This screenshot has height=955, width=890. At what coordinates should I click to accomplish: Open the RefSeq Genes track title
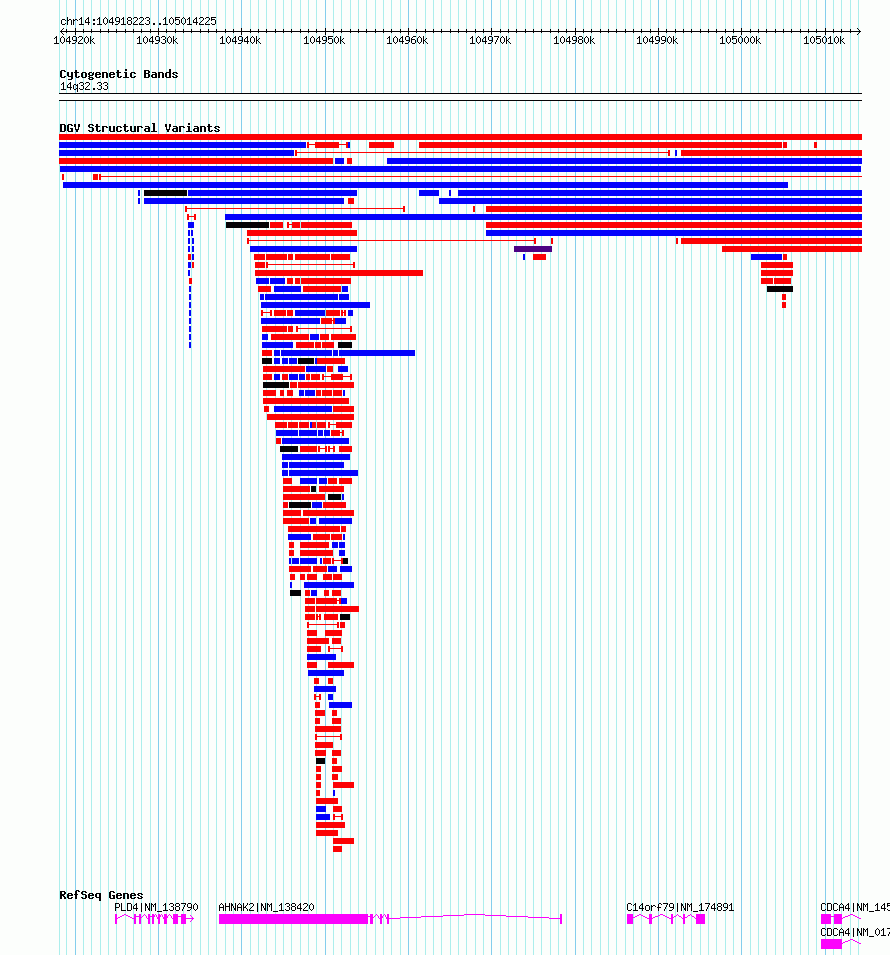(101, 895)
